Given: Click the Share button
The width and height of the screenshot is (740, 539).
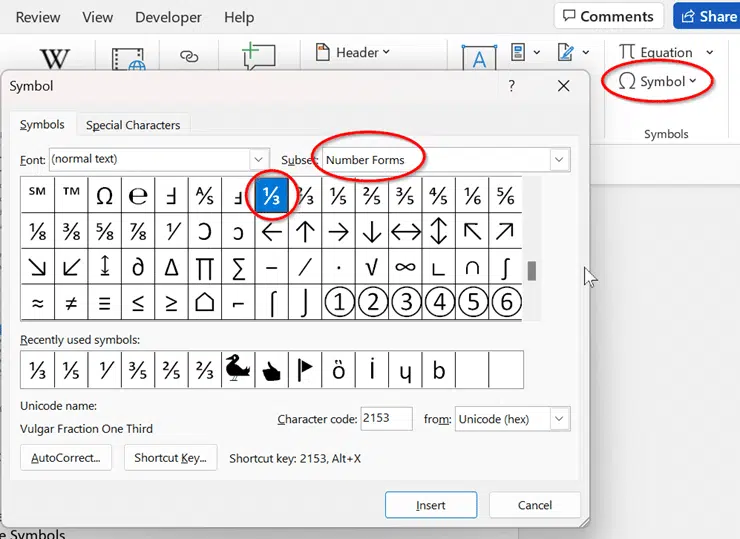Looking at the screenshot, I should tap(706, 16).
